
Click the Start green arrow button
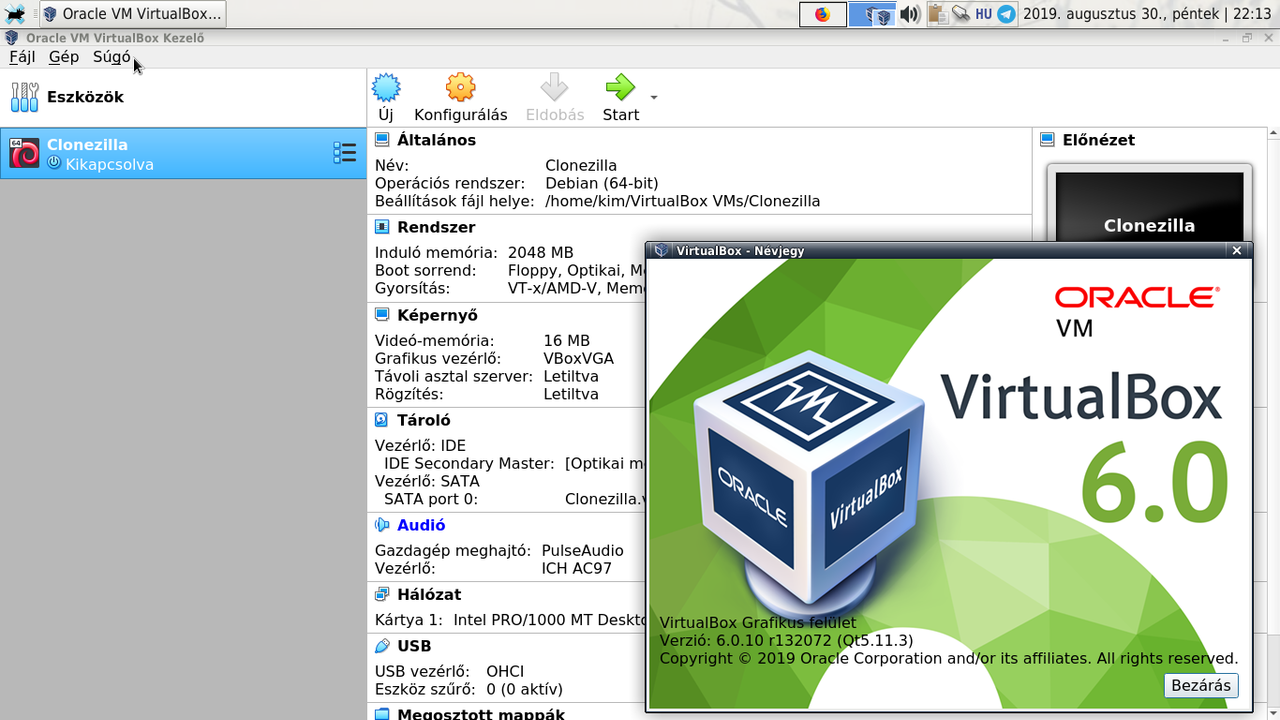pyautogui.click(x=620, y=88)
